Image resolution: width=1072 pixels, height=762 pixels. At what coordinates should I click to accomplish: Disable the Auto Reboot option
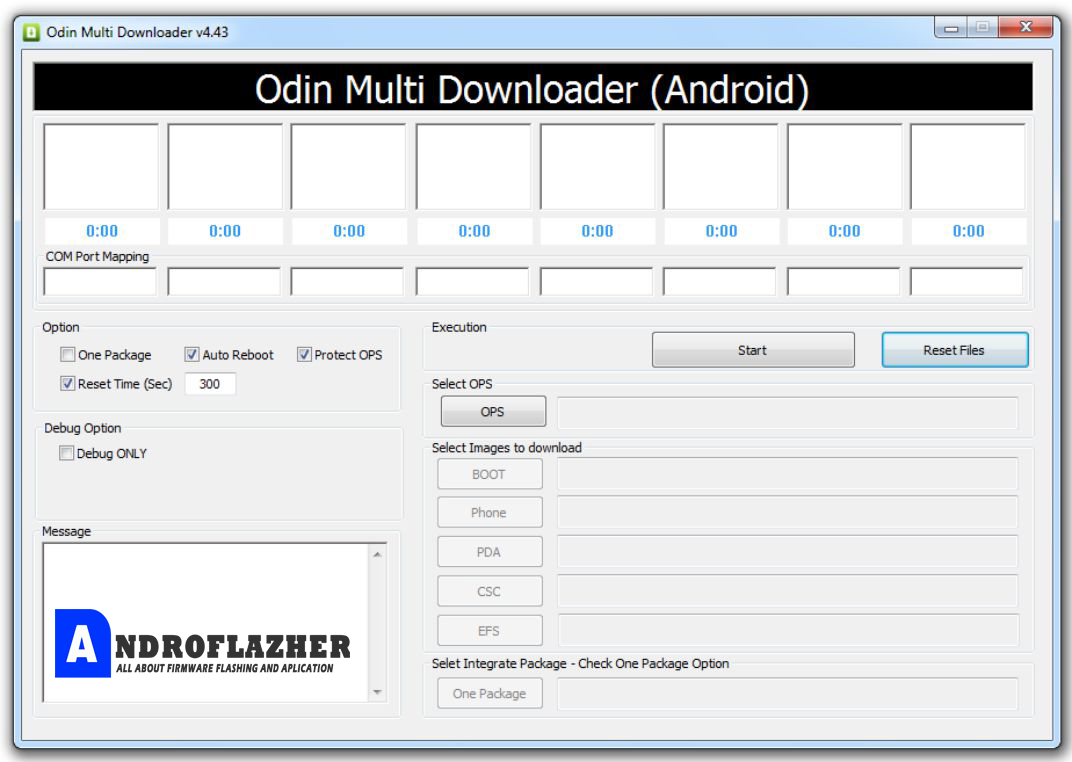(190, 354)
